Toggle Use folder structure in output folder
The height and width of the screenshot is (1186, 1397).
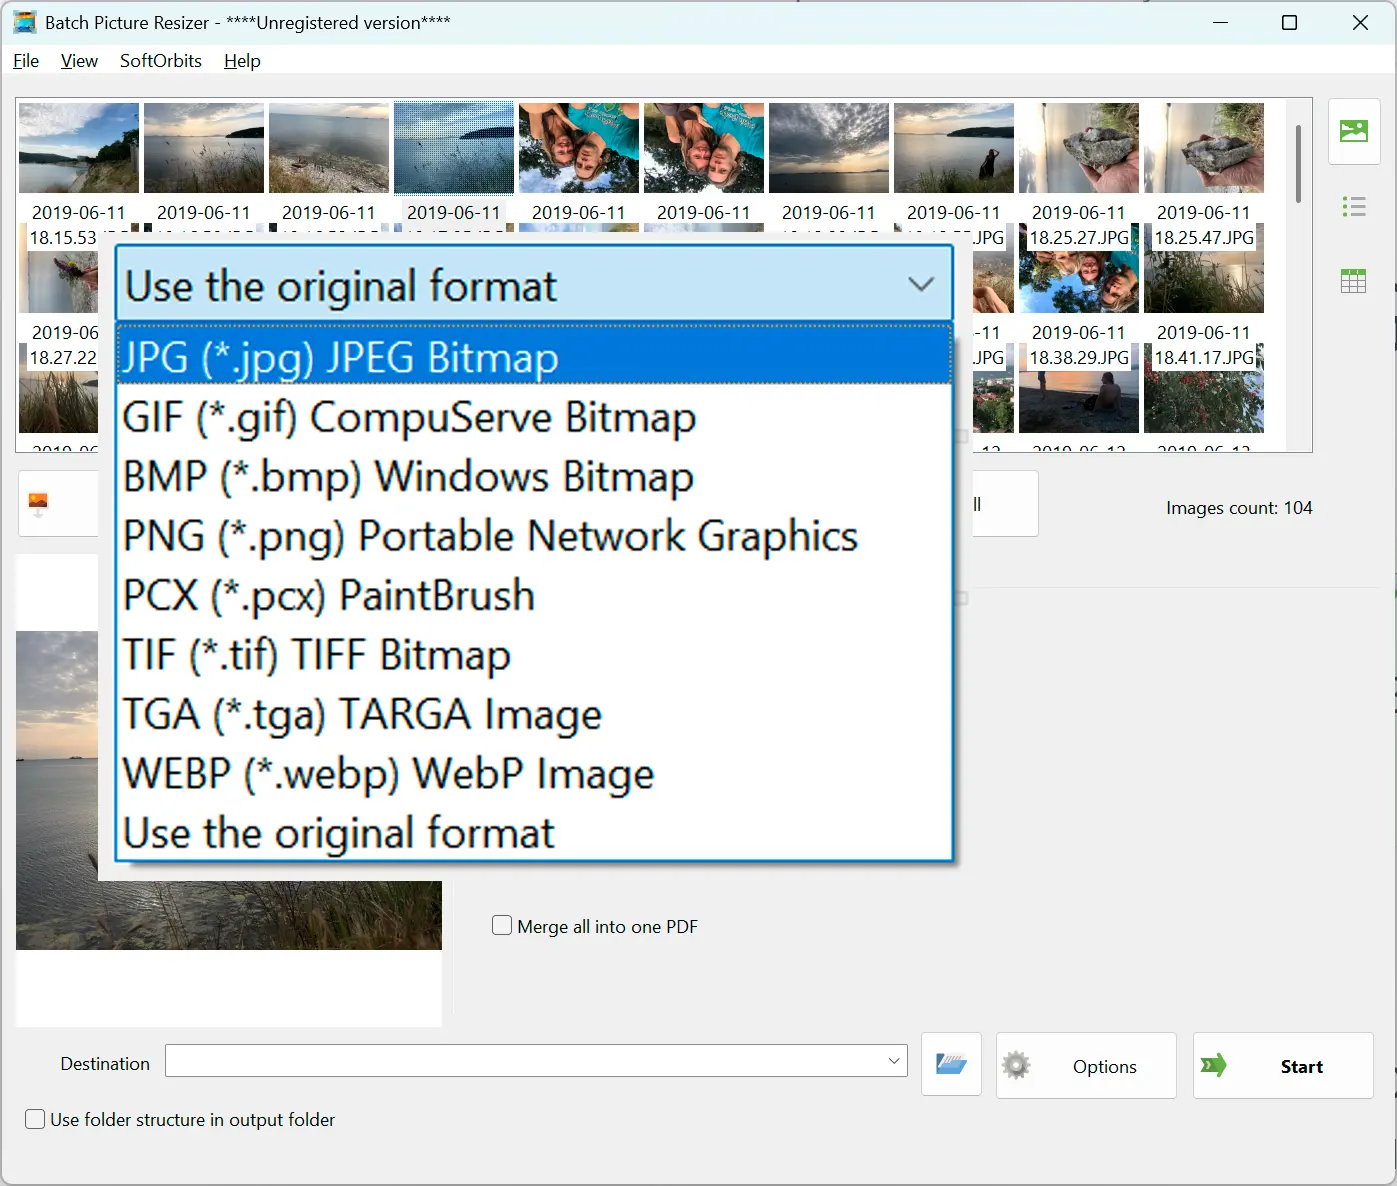[x=35, y=1120]
